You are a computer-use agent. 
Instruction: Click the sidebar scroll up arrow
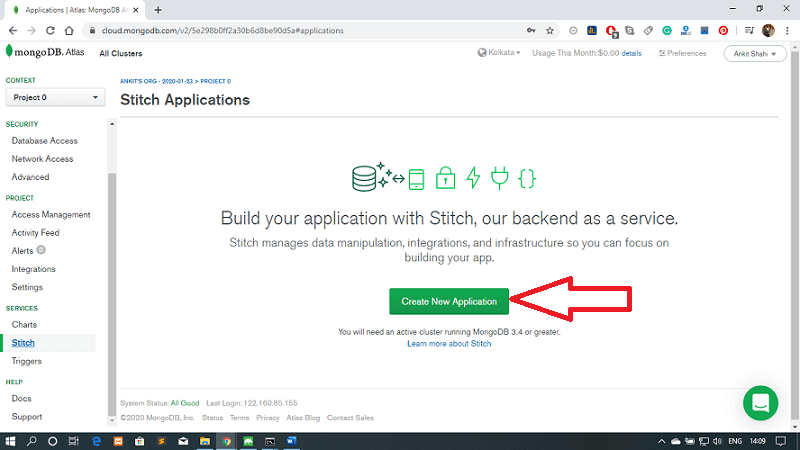coord(112,124)
